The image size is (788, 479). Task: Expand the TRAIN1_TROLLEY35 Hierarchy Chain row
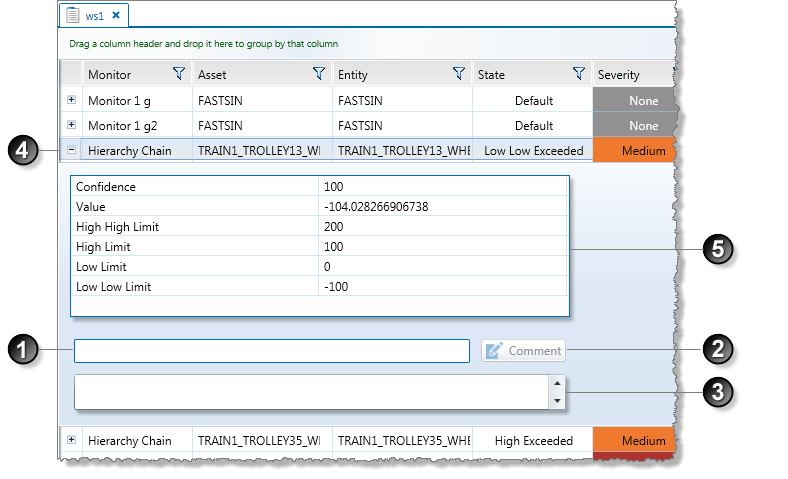[x=71, y=440]
